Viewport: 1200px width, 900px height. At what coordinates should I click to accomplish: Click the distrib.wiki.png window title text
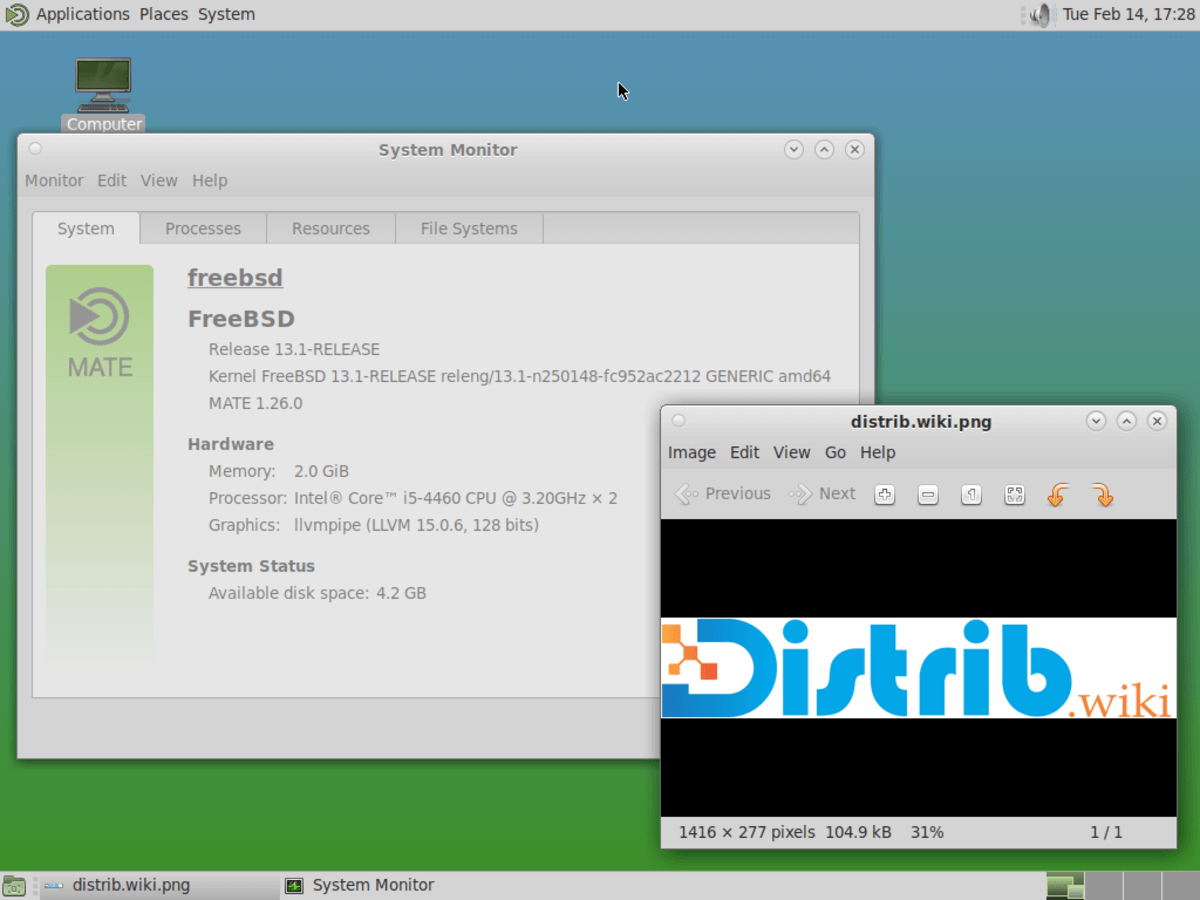(921, 422)
